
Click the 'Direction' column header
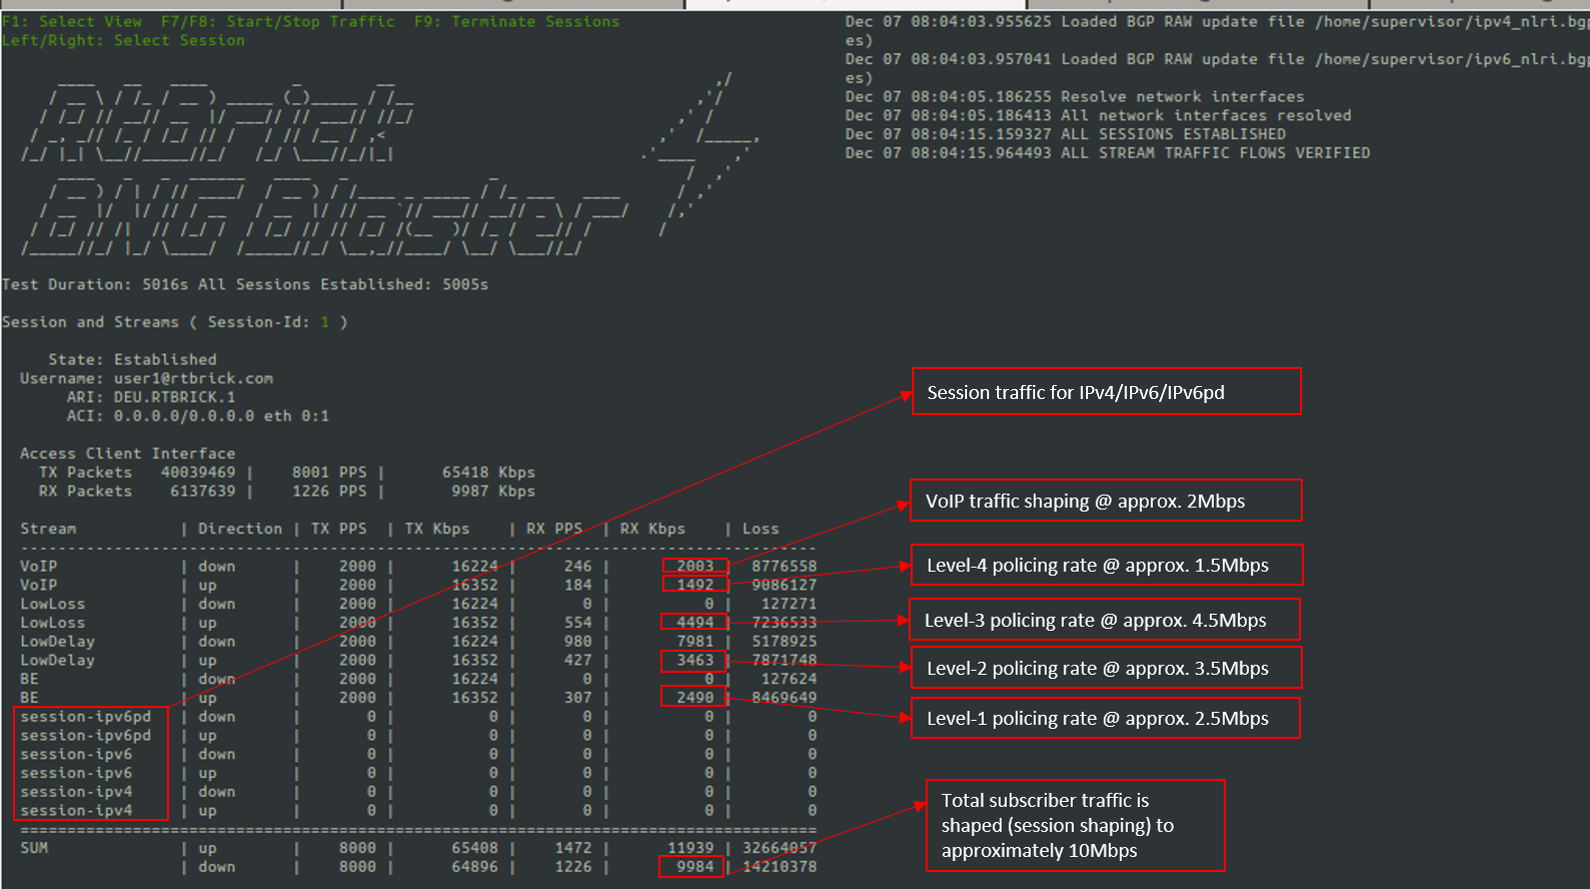coord(240,528)
